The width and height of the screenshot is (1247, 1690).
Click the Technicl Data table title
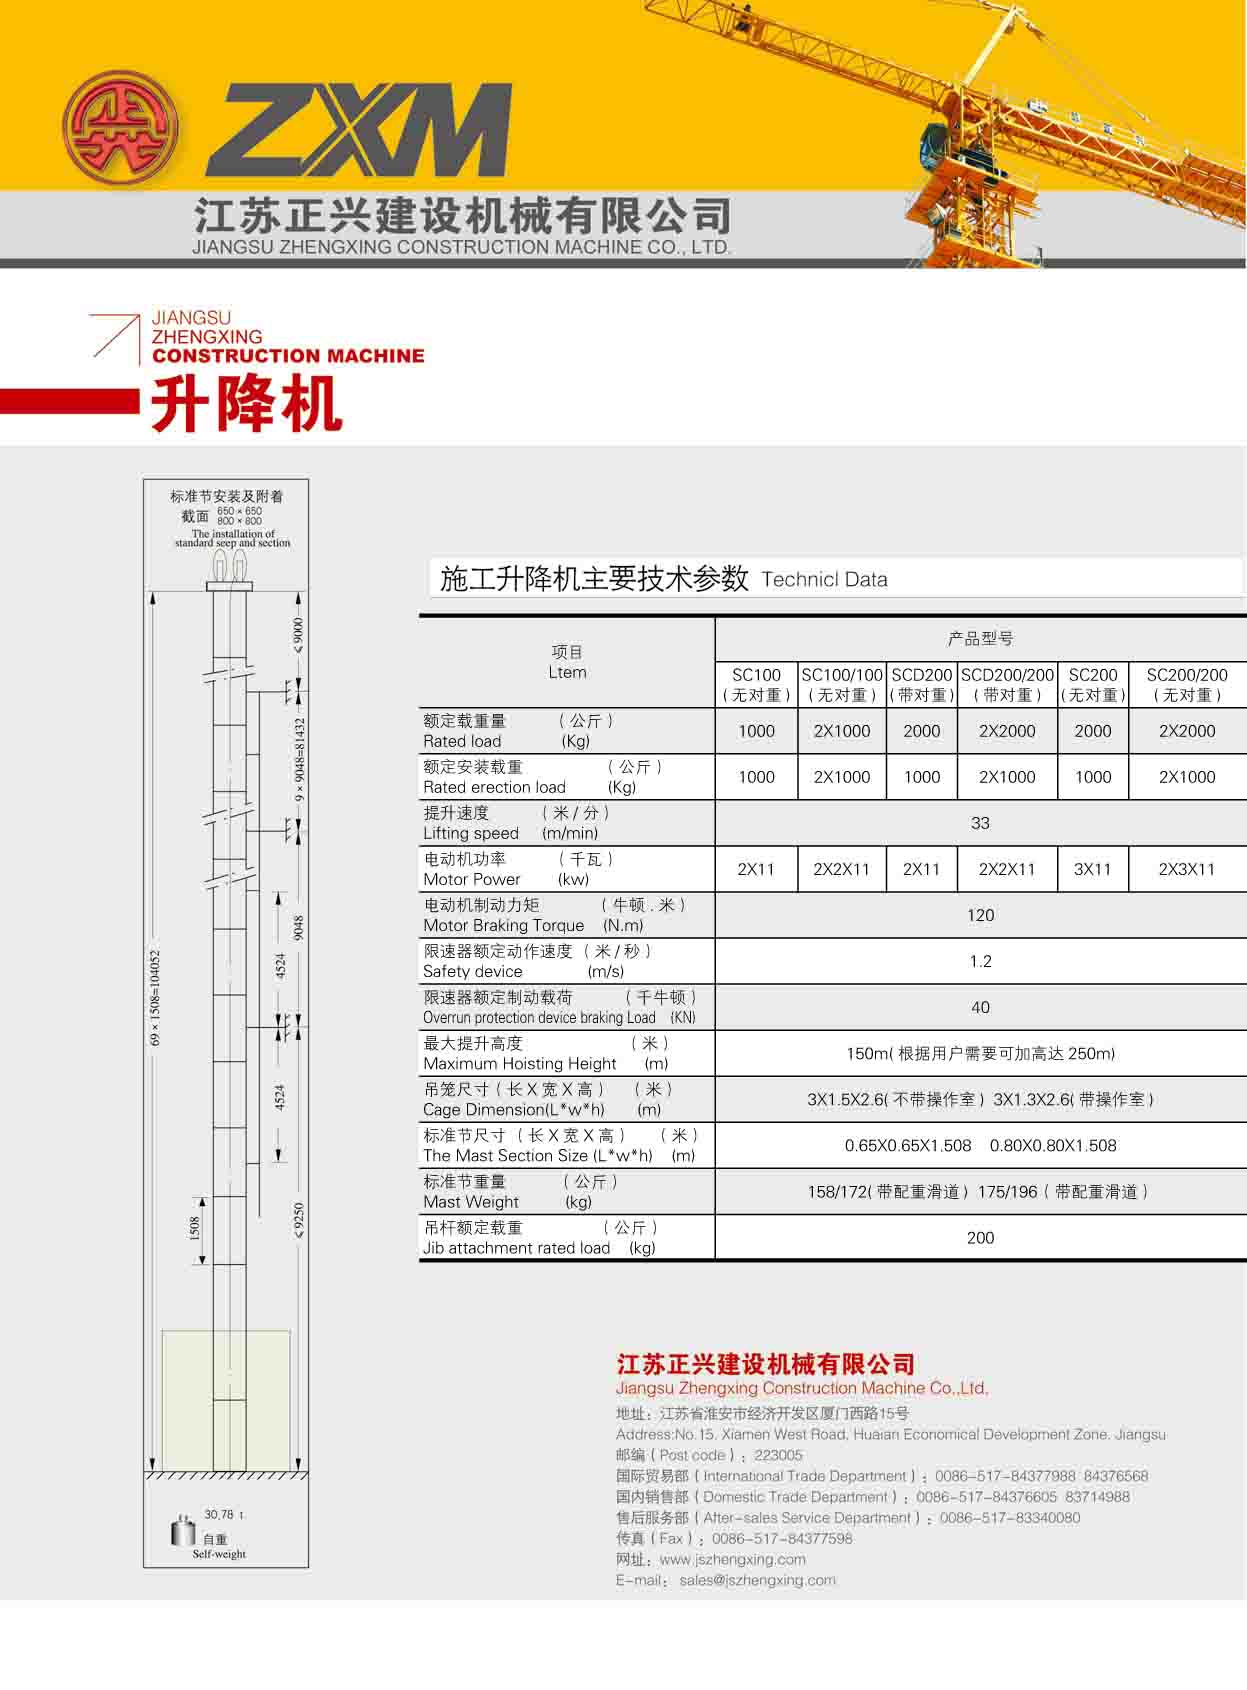(x=663, y=579)
